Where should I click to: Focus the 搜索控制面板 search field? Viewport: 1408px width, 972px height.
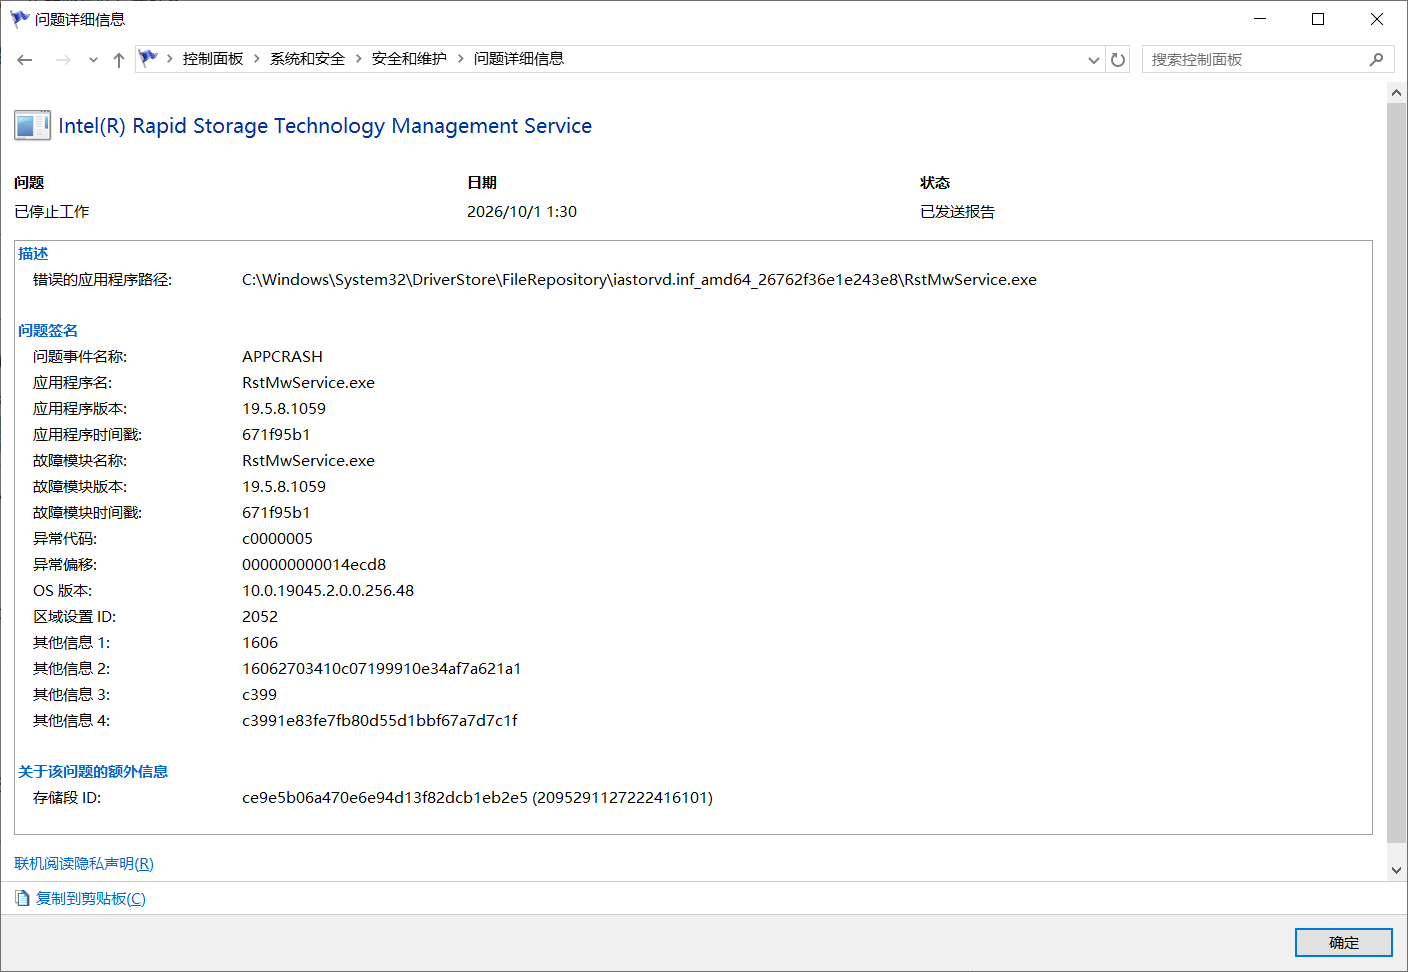click(x=1257, y=60)
